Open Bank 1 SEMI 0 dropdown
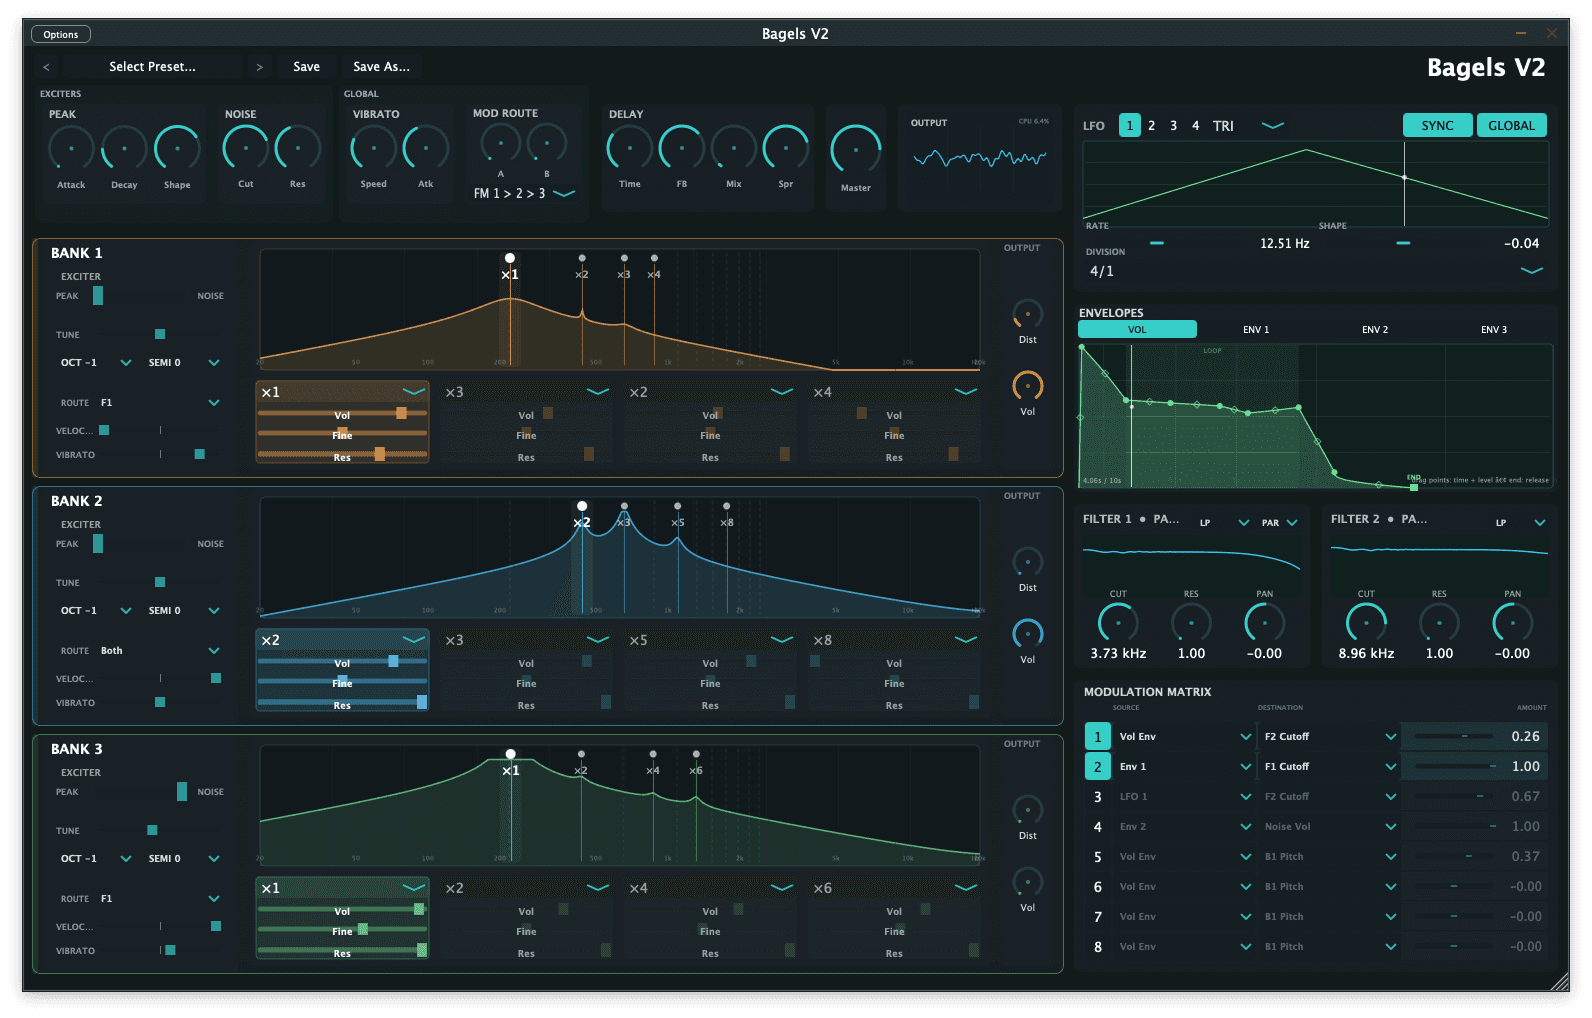 184,363
